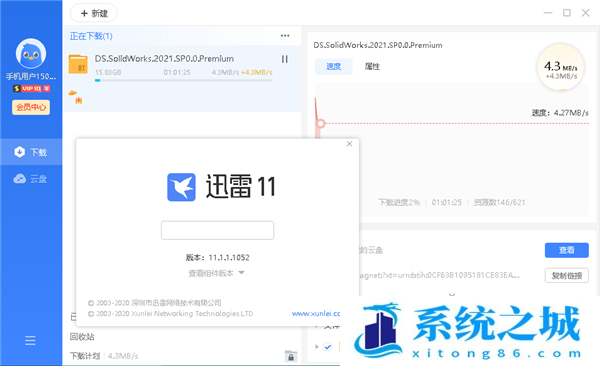This screenshot has width=600, height=366.
Task: Click the 查看 button
Action: 567,250
